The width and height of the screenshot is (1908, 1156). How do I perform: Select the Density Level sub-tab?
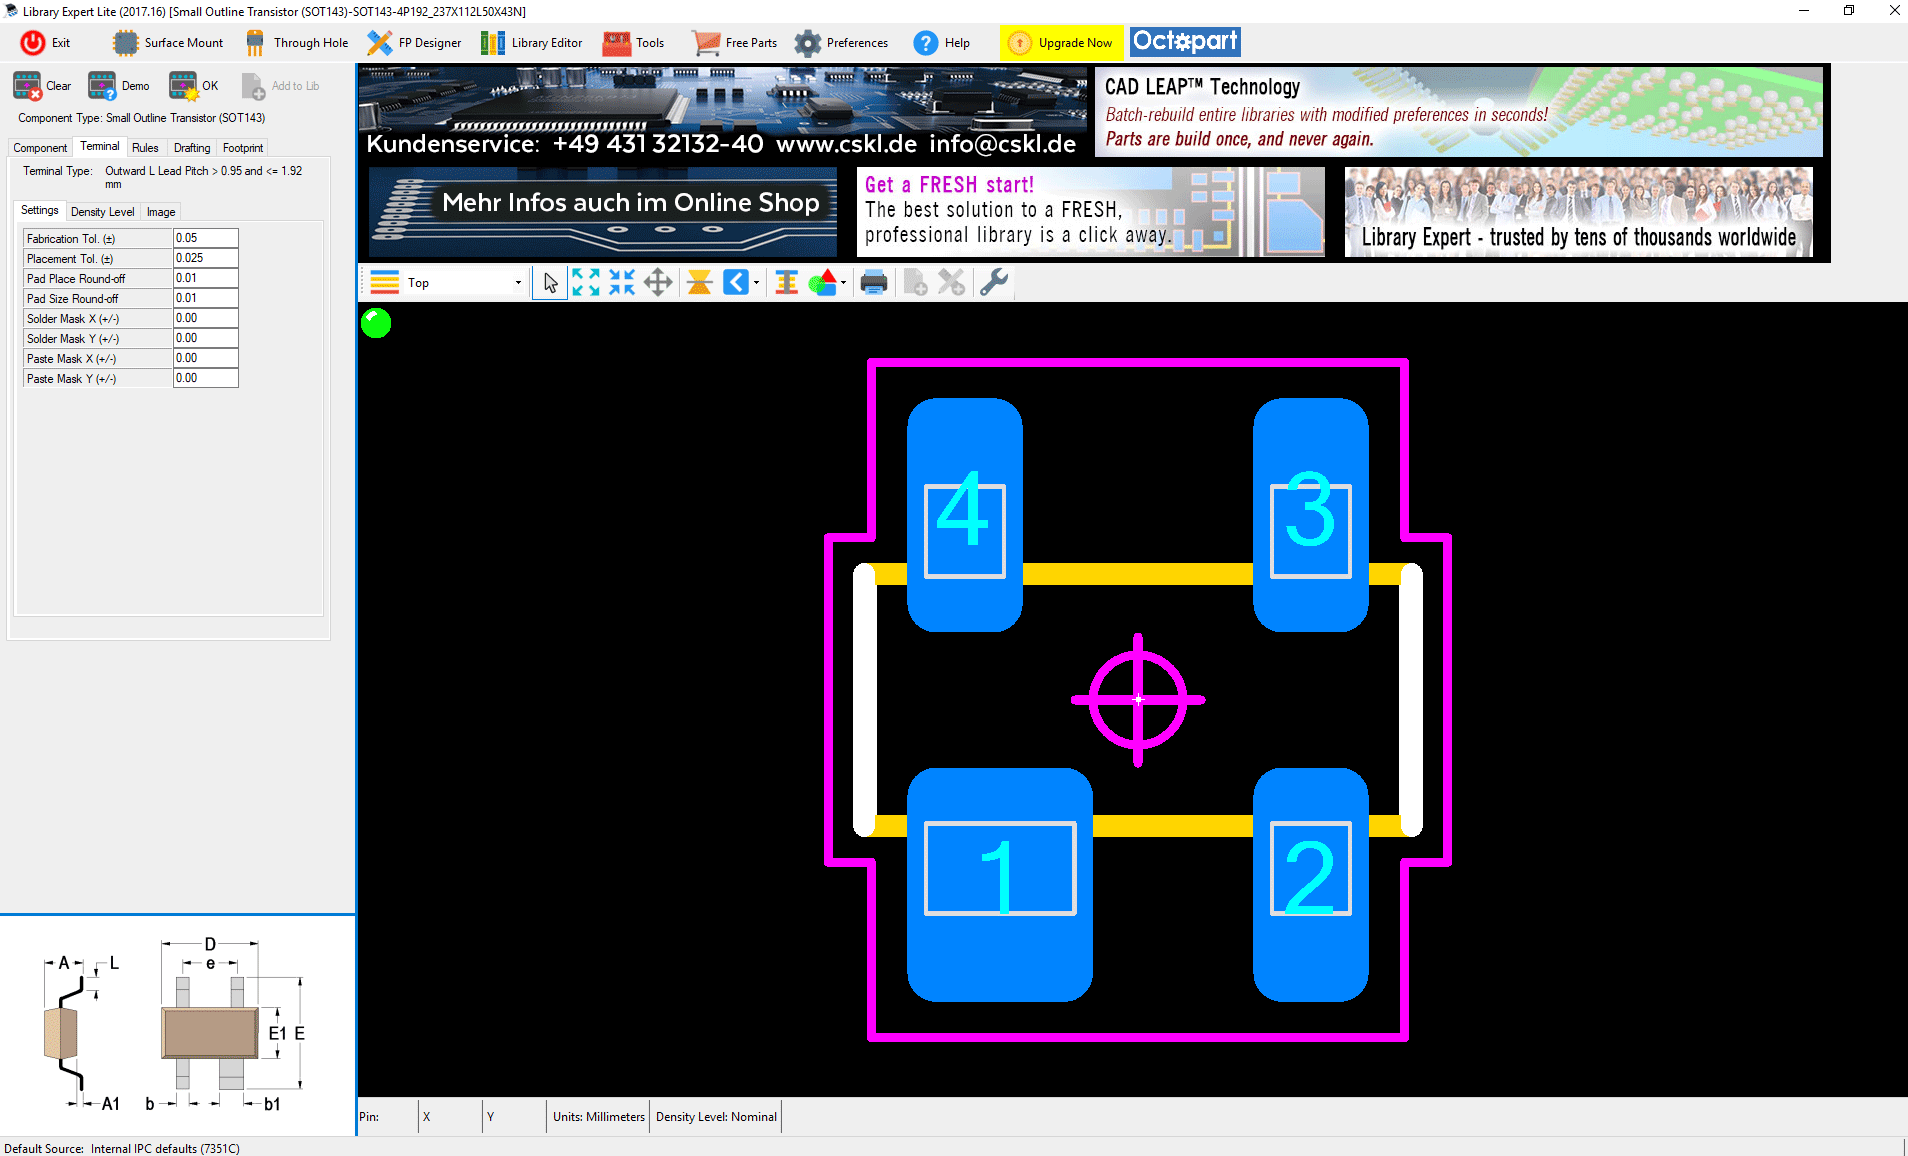(x=103, y=212)
